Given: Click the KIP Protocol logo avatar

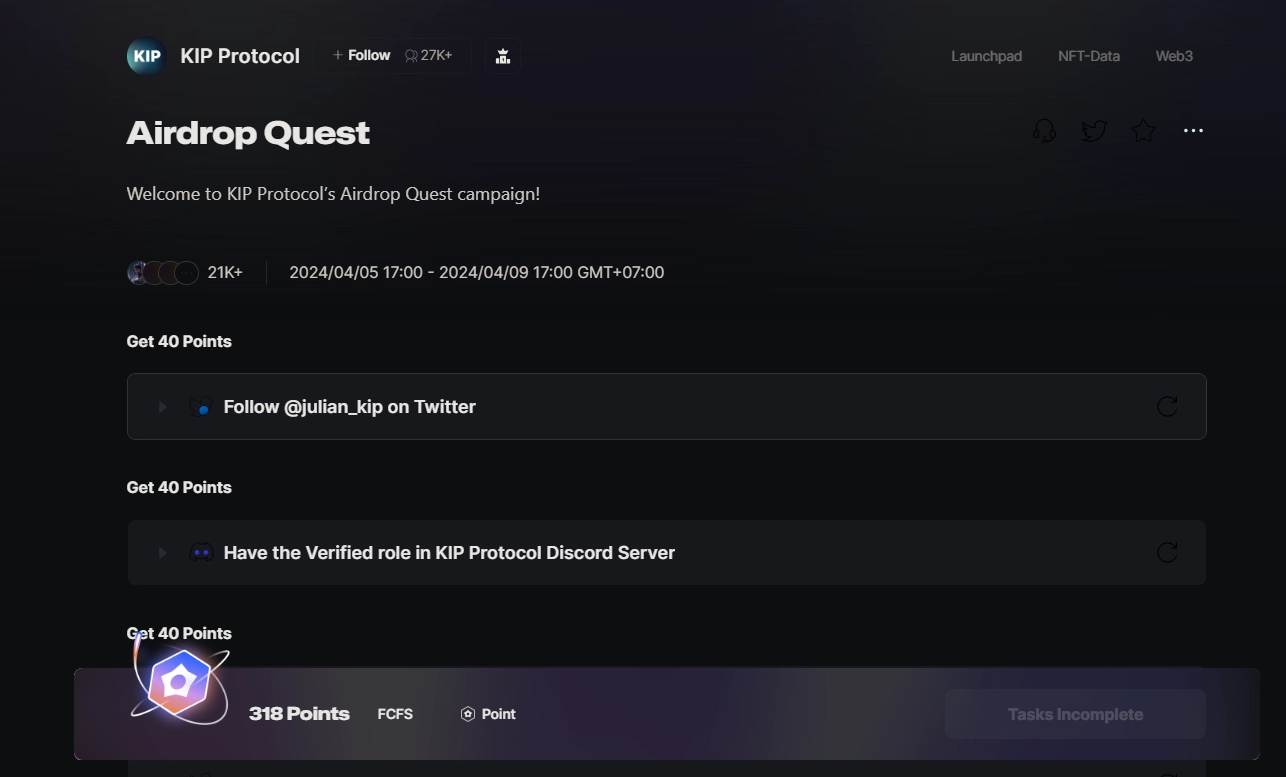Looking at the screenshot, I should coord(146,56).
